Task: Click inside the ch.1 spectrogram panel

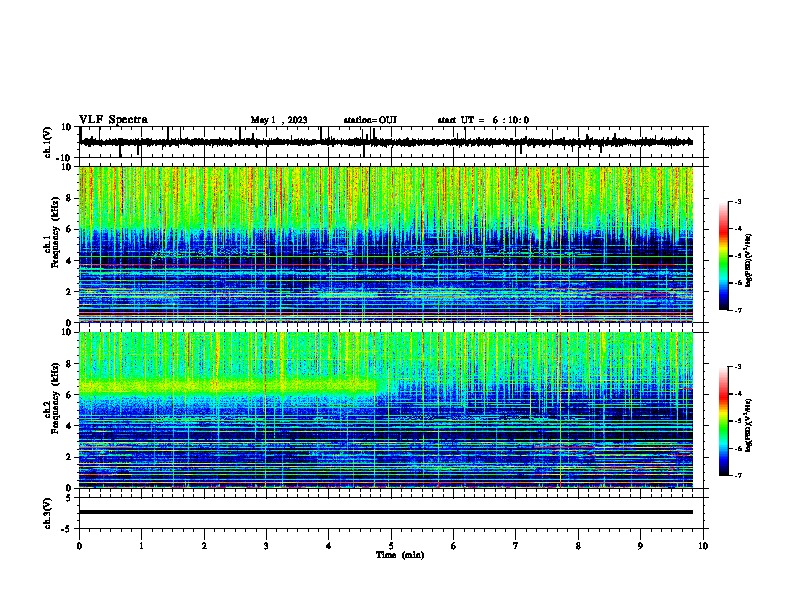Action: click(x=386, y=244)
